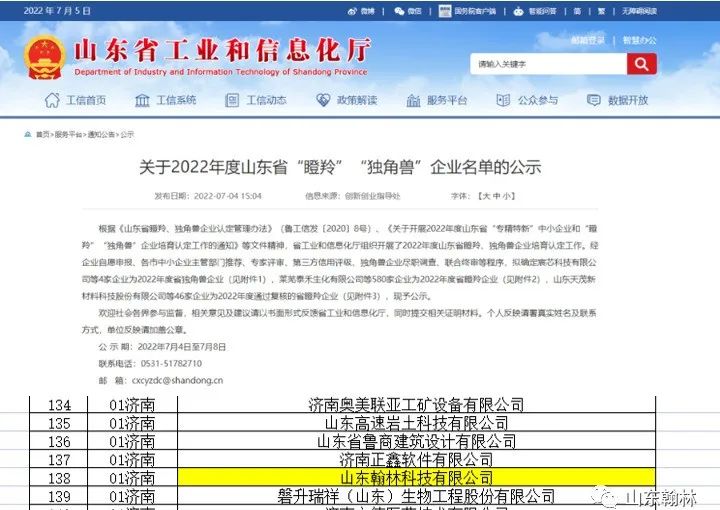Click the breadcrumb home icon
The width and height of the screenshot is (720, 510).
pyautogui.click(x=28, y=135)
